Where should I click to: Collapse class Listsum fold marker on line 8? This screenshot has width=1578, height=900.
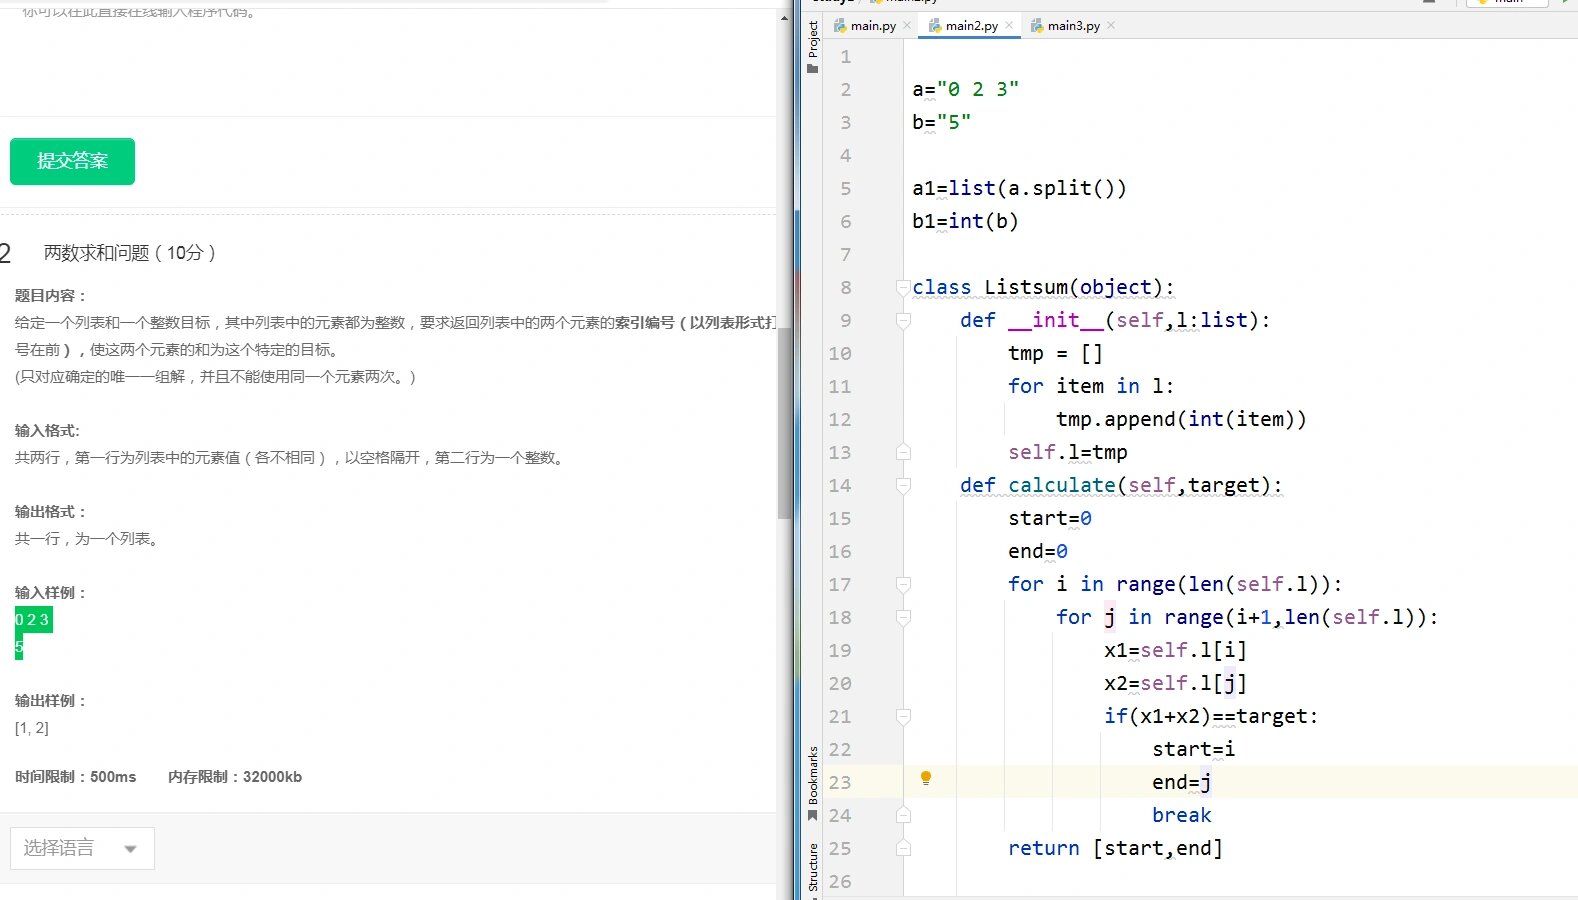pyautogui.click(x=903, y=288)
